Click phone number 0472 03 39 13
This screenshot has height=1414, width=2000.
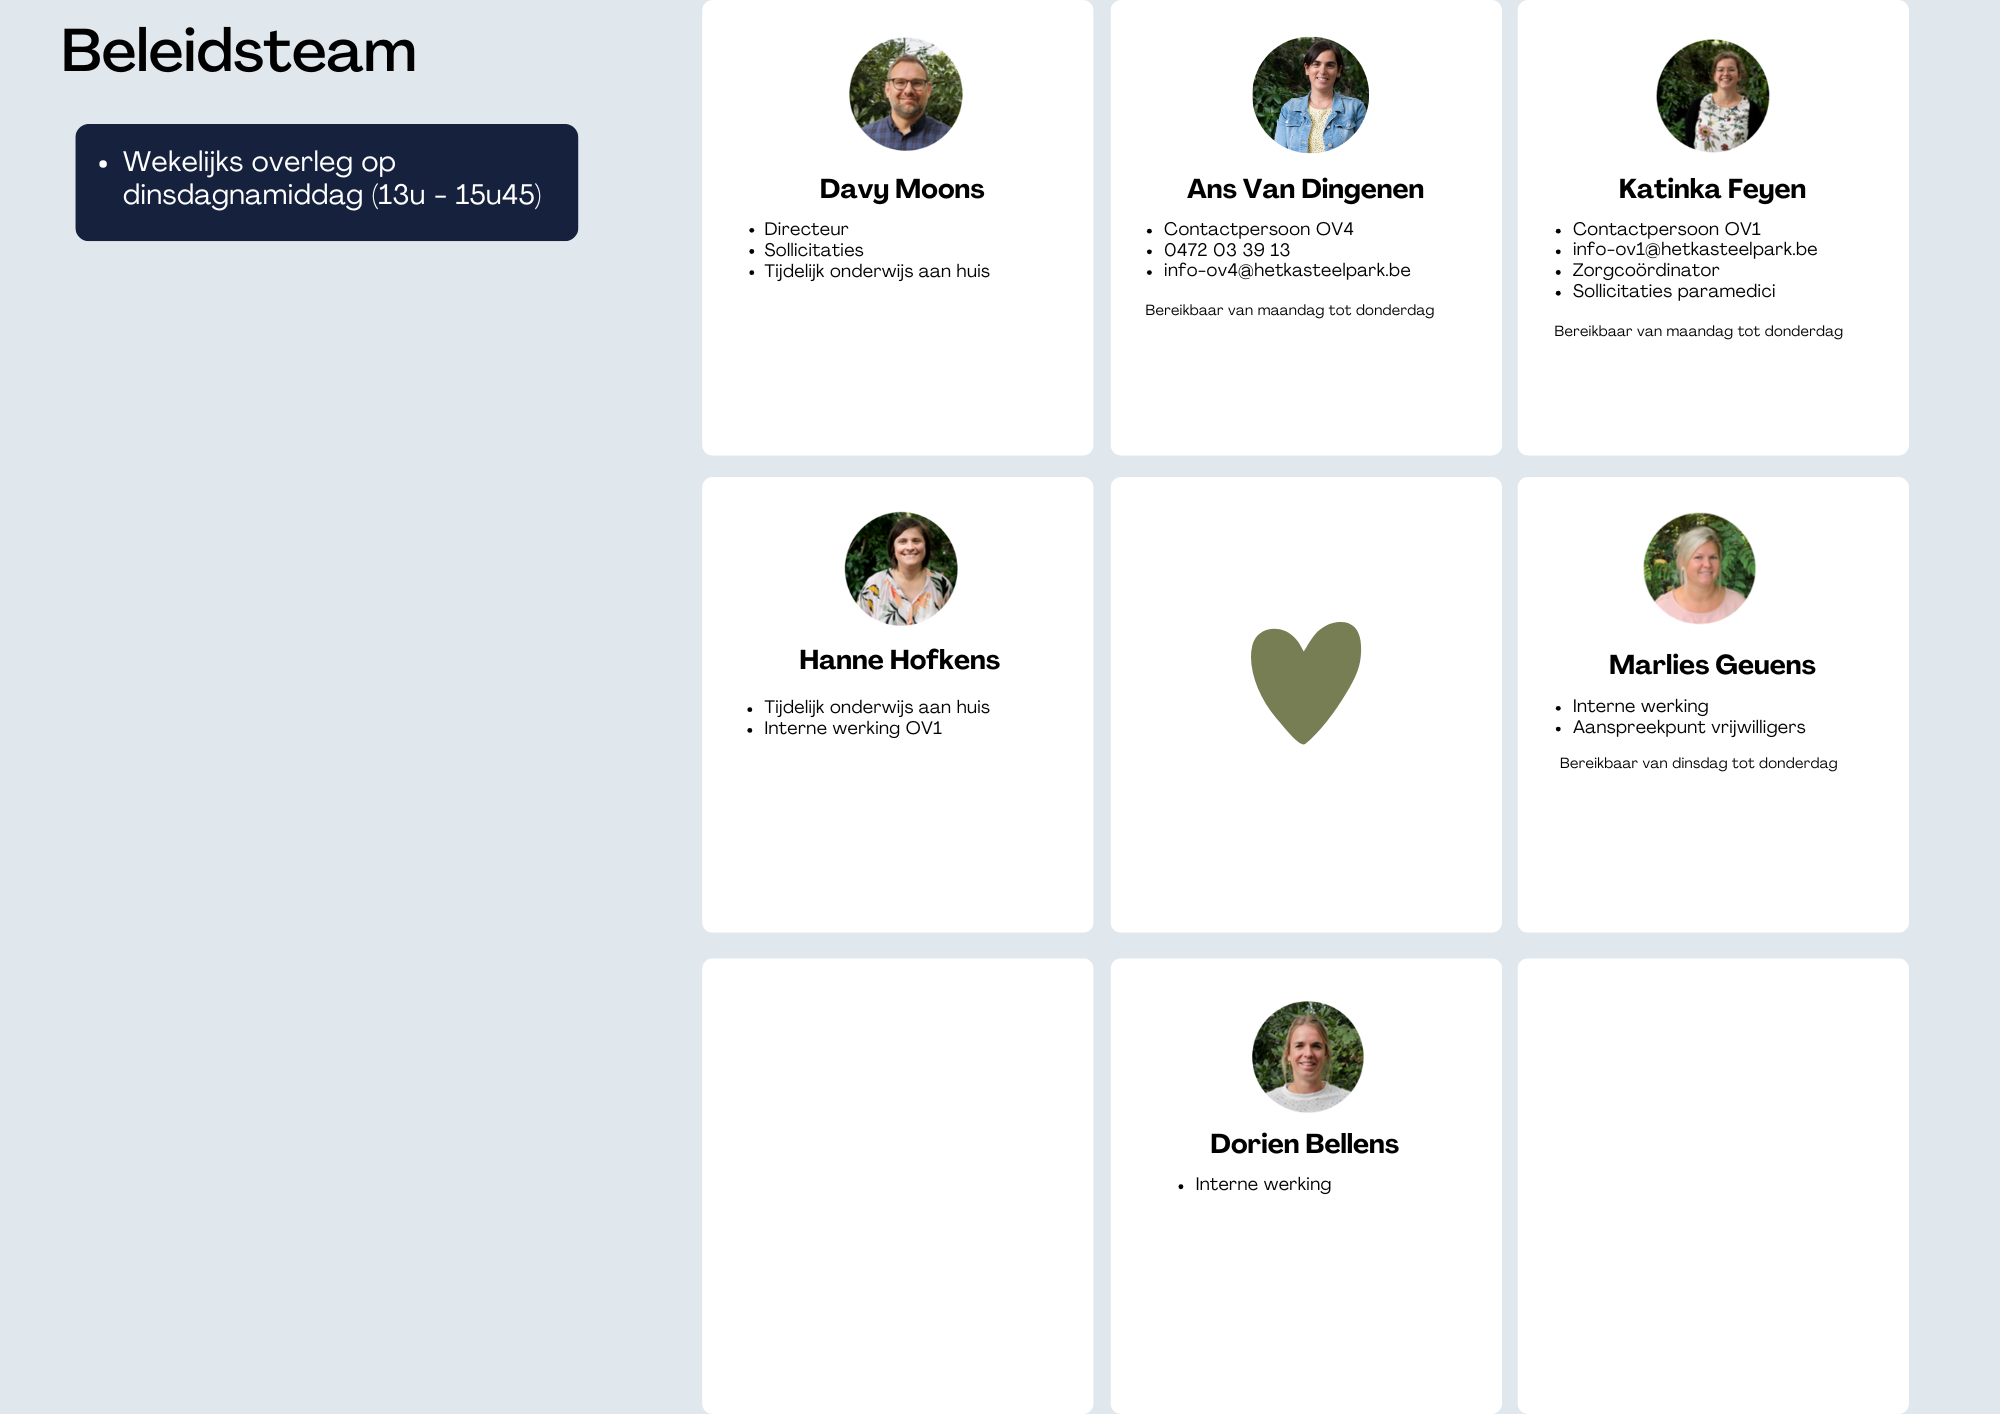coord(1226,250)
